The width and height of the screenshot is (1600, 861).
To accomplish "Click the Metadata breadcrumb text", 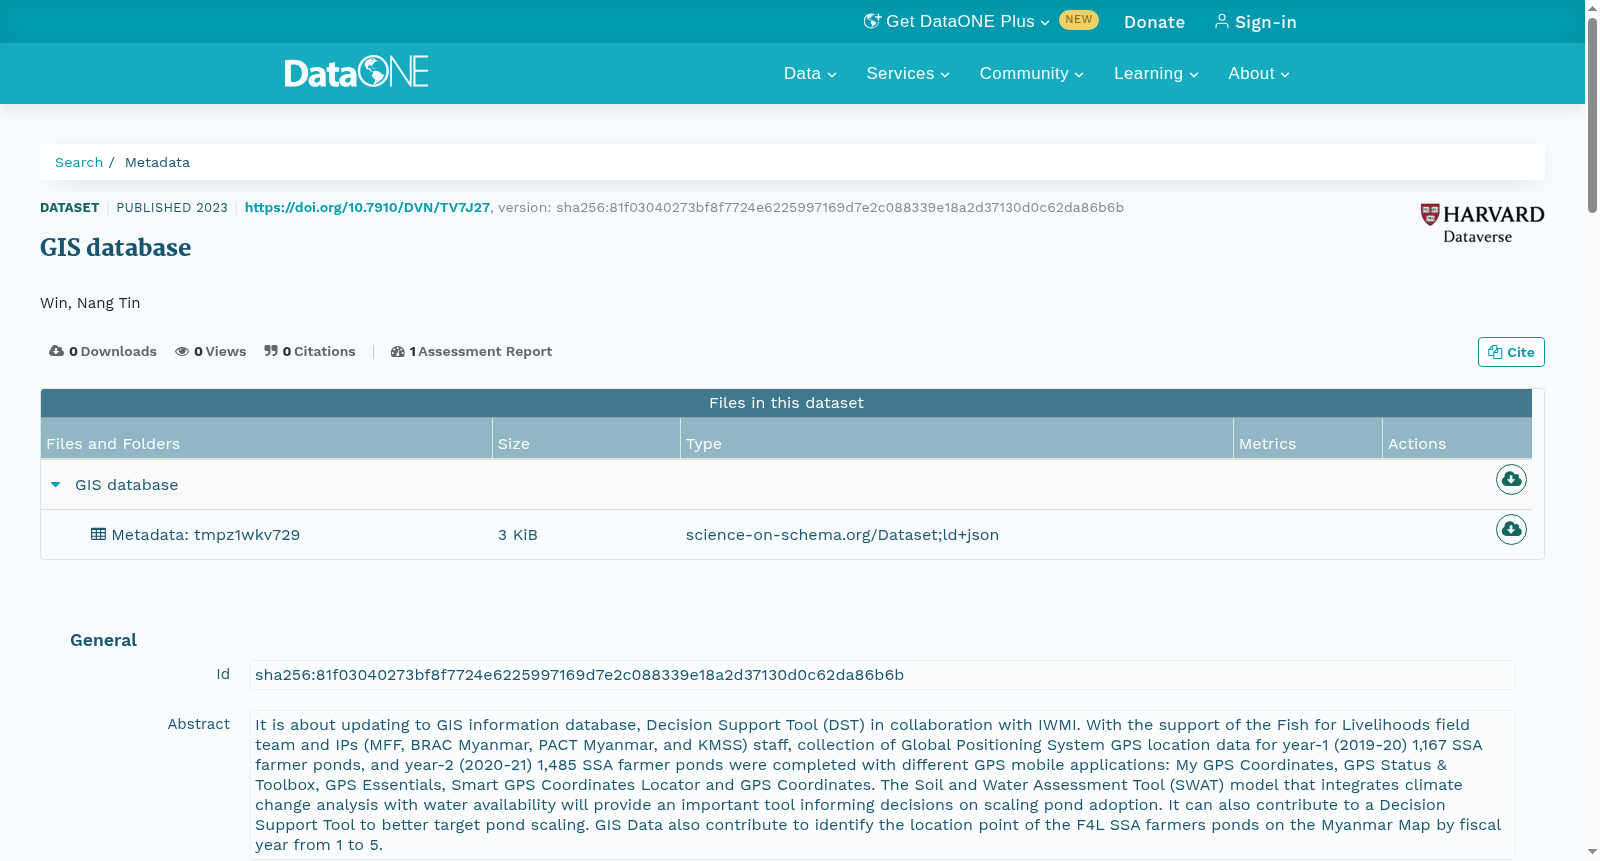I will pyautogui.click(x=157, y=162).
